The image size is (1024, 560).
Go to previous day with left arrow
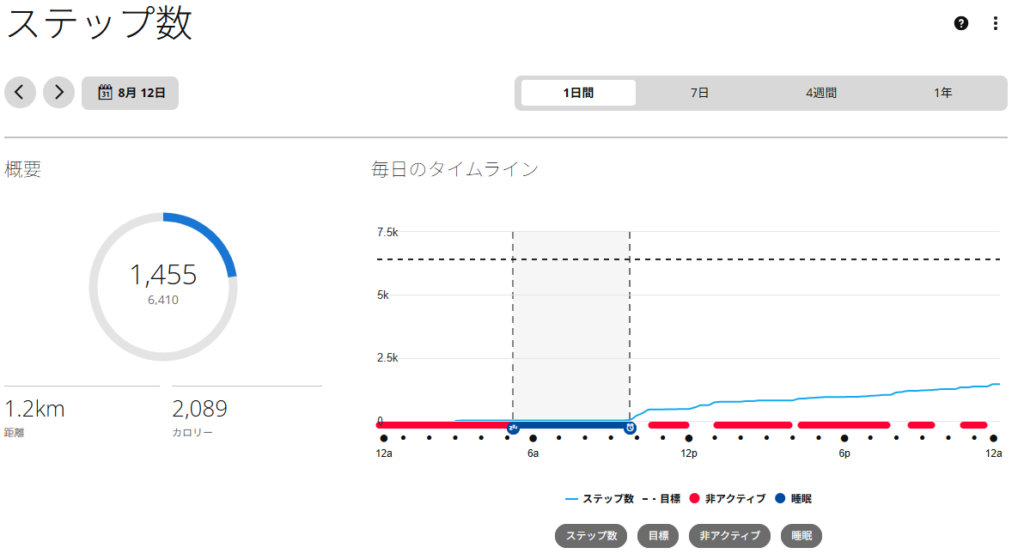pos(20,92)
